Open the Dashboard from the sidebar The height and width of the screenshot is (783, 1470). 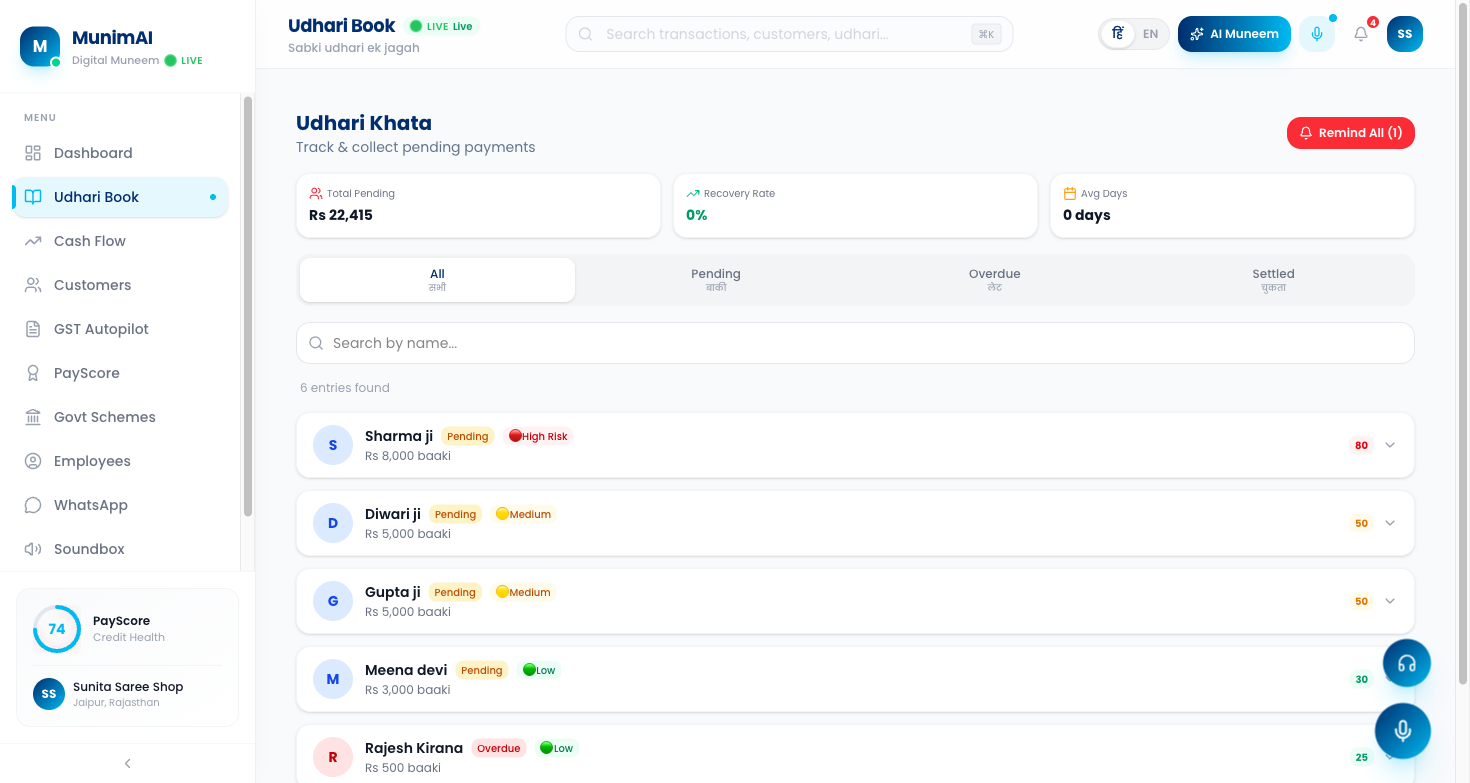tap(92, 152)
